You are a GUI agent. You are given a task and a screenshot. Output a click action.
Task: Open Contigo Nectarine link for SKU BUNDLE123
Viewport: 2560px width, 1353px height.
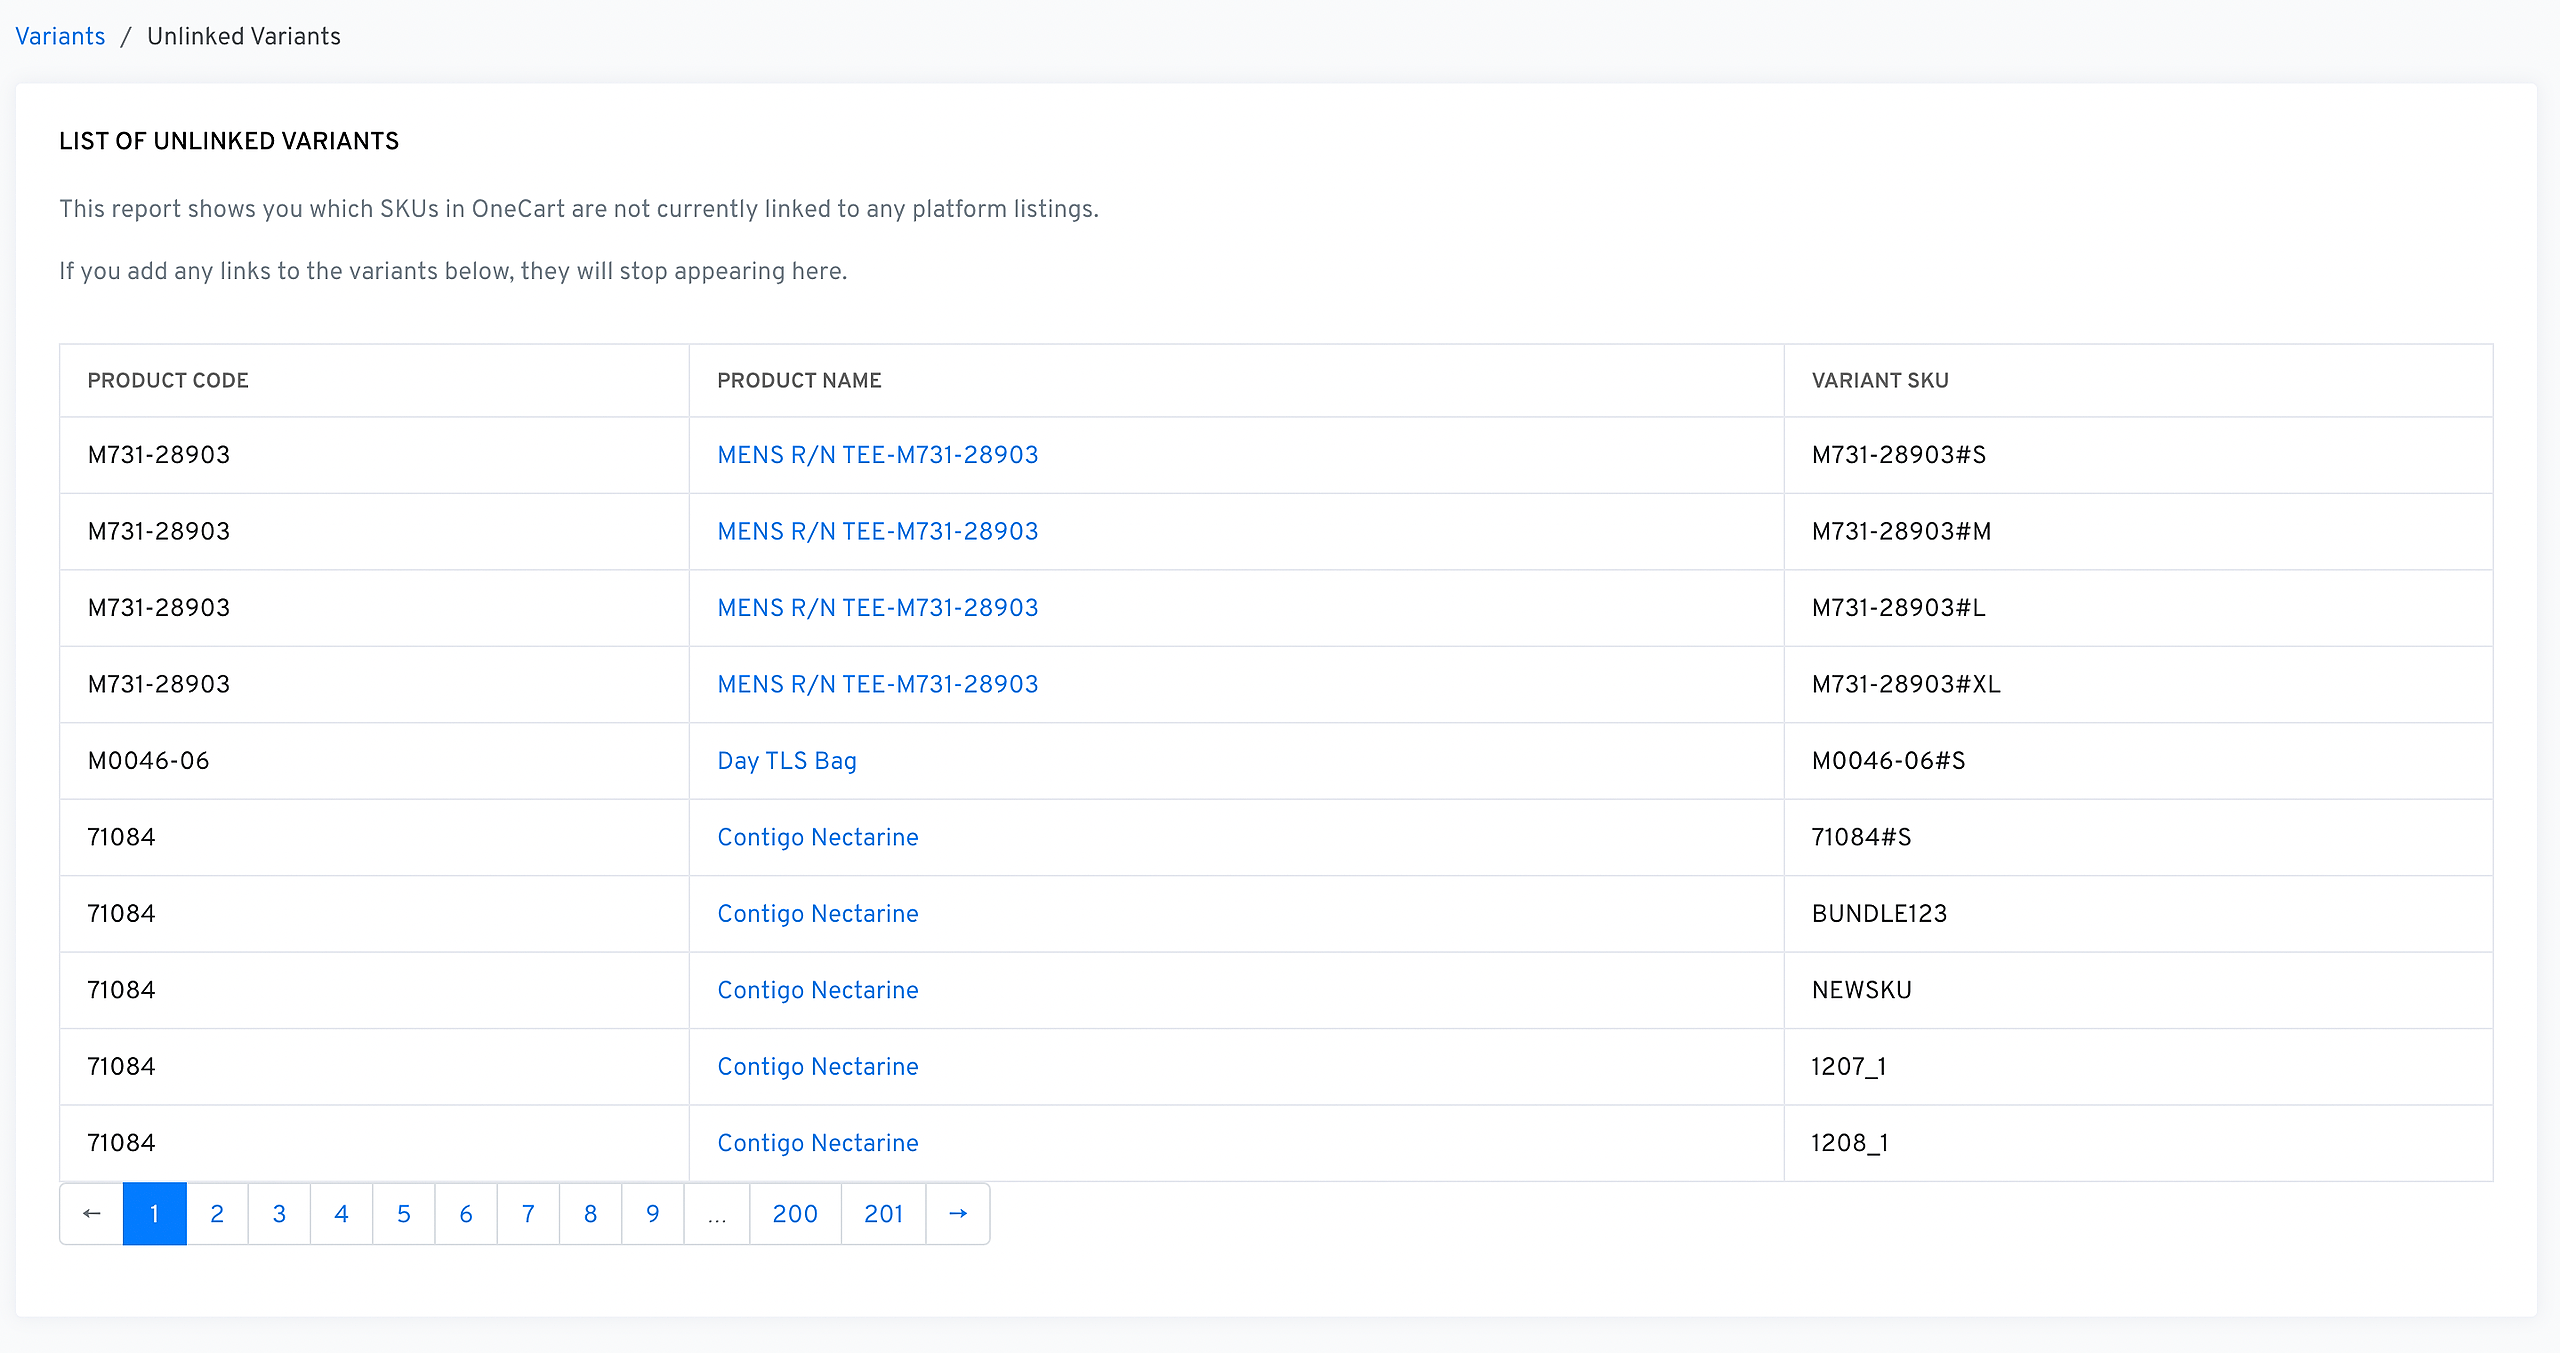[817, 914]
